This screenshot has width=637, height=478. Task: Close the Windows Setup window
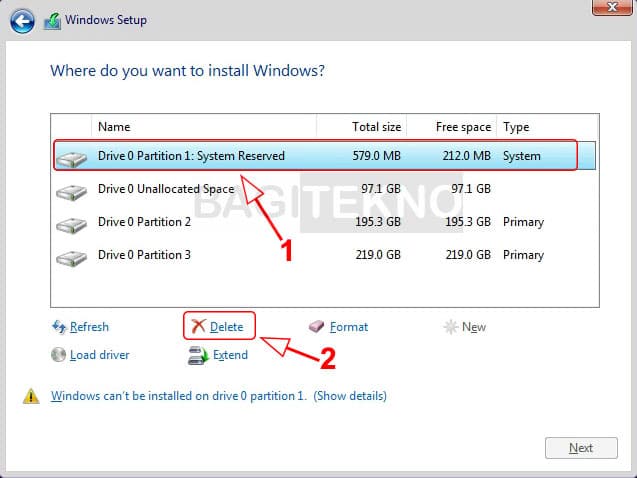[612, 7]
